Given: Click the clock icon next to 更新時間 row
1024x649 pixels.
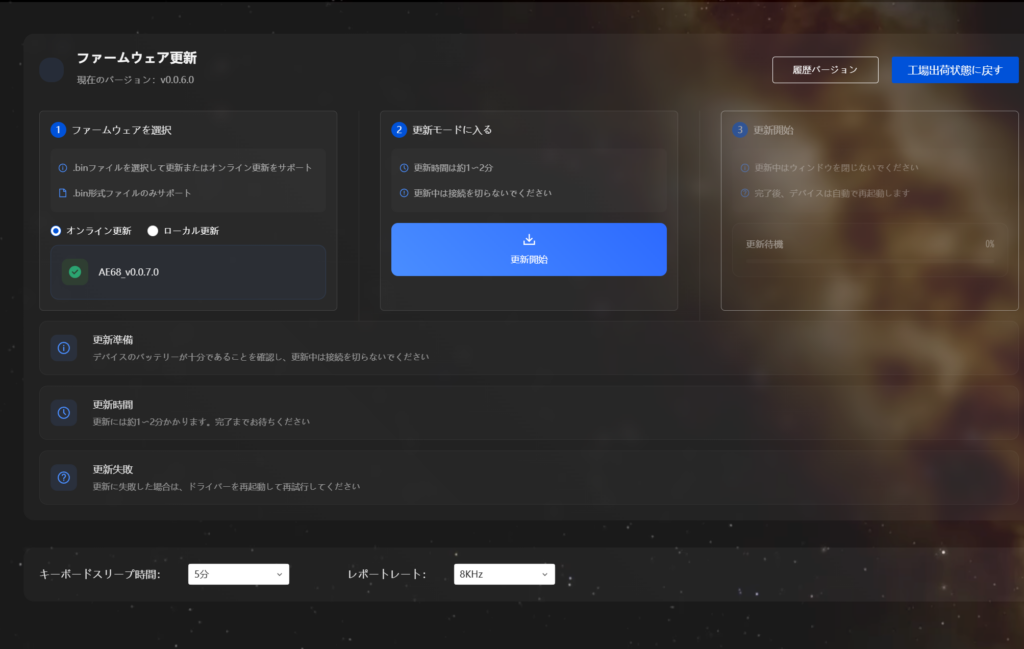Looking at the screenshot, I should (x=64, y=413).
